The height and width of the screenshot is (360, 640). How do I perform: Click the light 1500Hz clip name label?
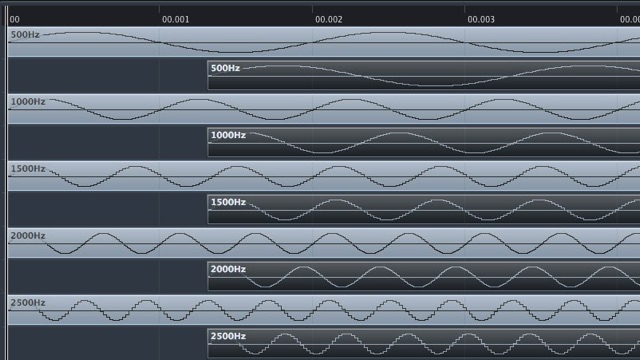click(x=28, y=169)
